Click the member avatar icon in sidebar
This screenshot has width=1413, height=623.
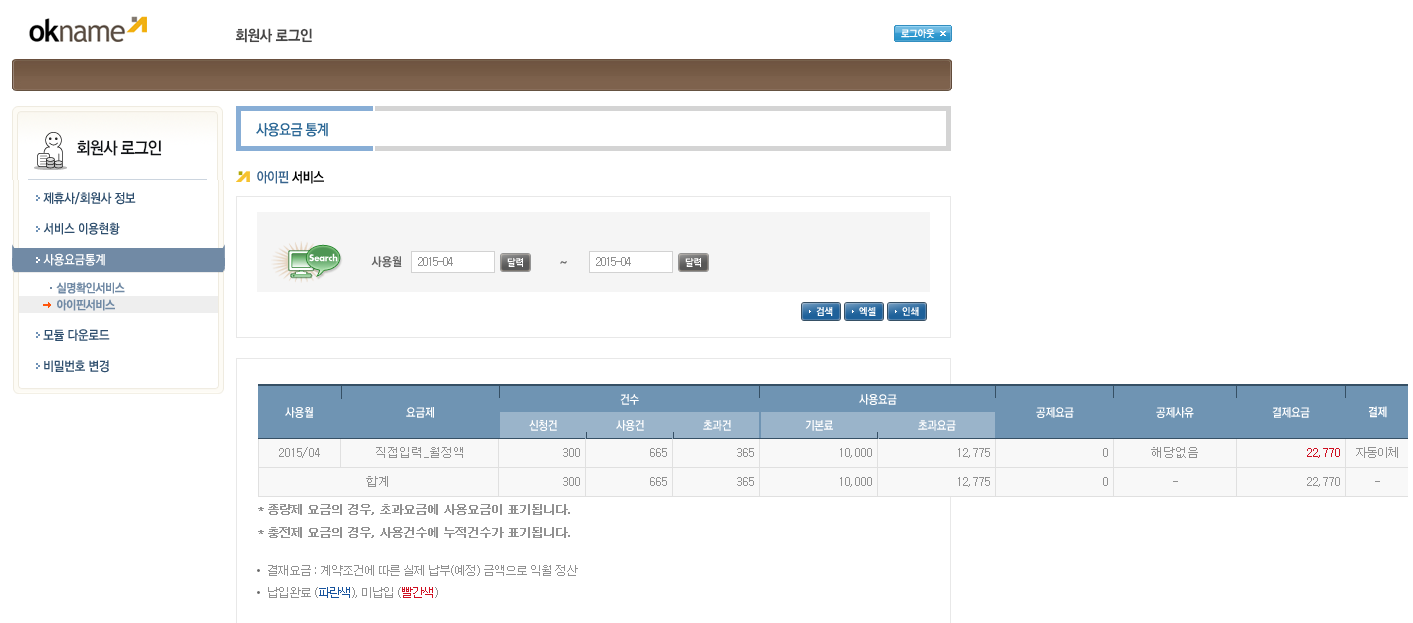pyautogui.click(x=51, y=150)
